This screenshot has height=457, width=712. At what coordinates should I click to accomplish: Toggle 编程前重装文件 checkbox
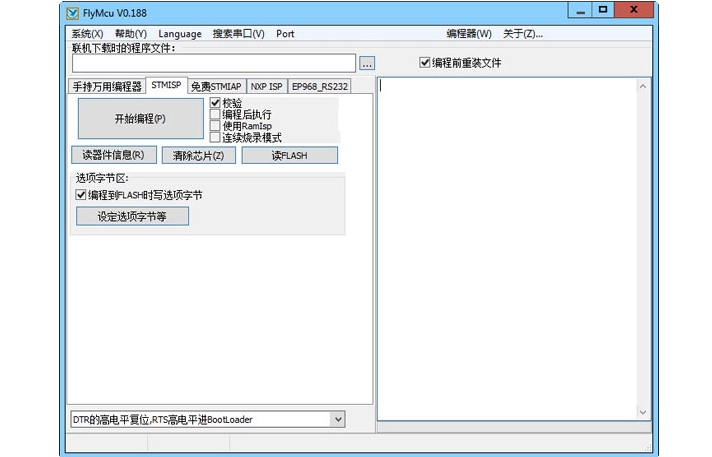(460, 62)
